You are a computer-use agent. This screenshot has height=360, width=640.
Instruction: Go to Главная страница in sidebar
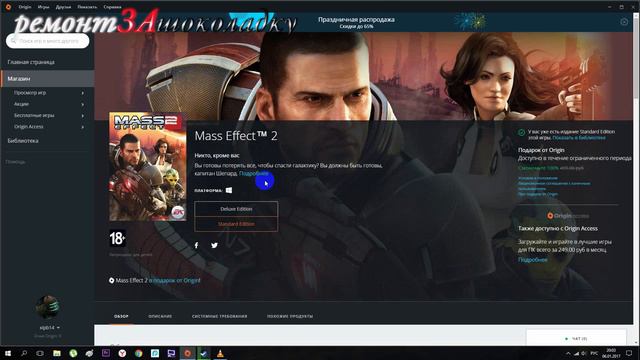tap(31, 62)
